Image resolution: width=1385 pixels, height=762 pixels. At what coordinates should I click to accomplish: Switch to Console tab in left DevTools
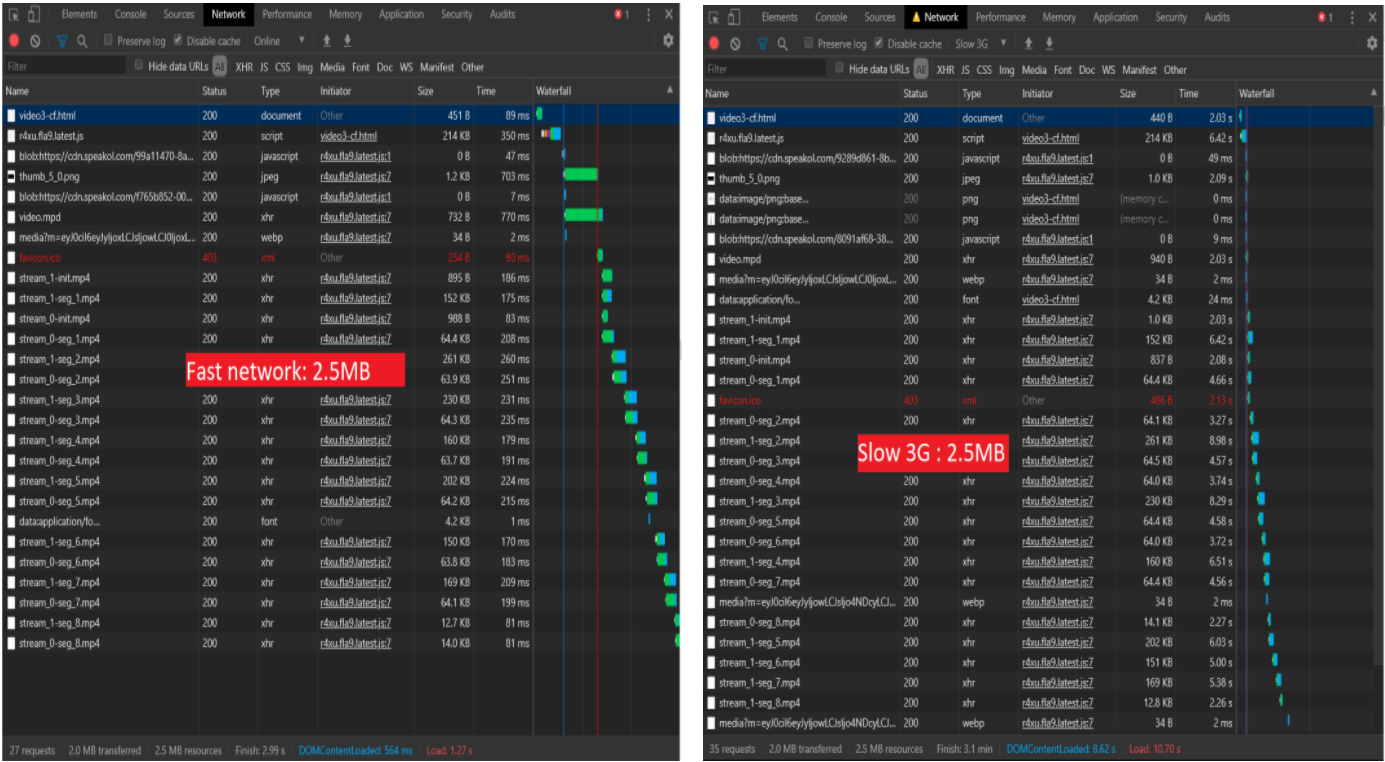pos(131,15)
